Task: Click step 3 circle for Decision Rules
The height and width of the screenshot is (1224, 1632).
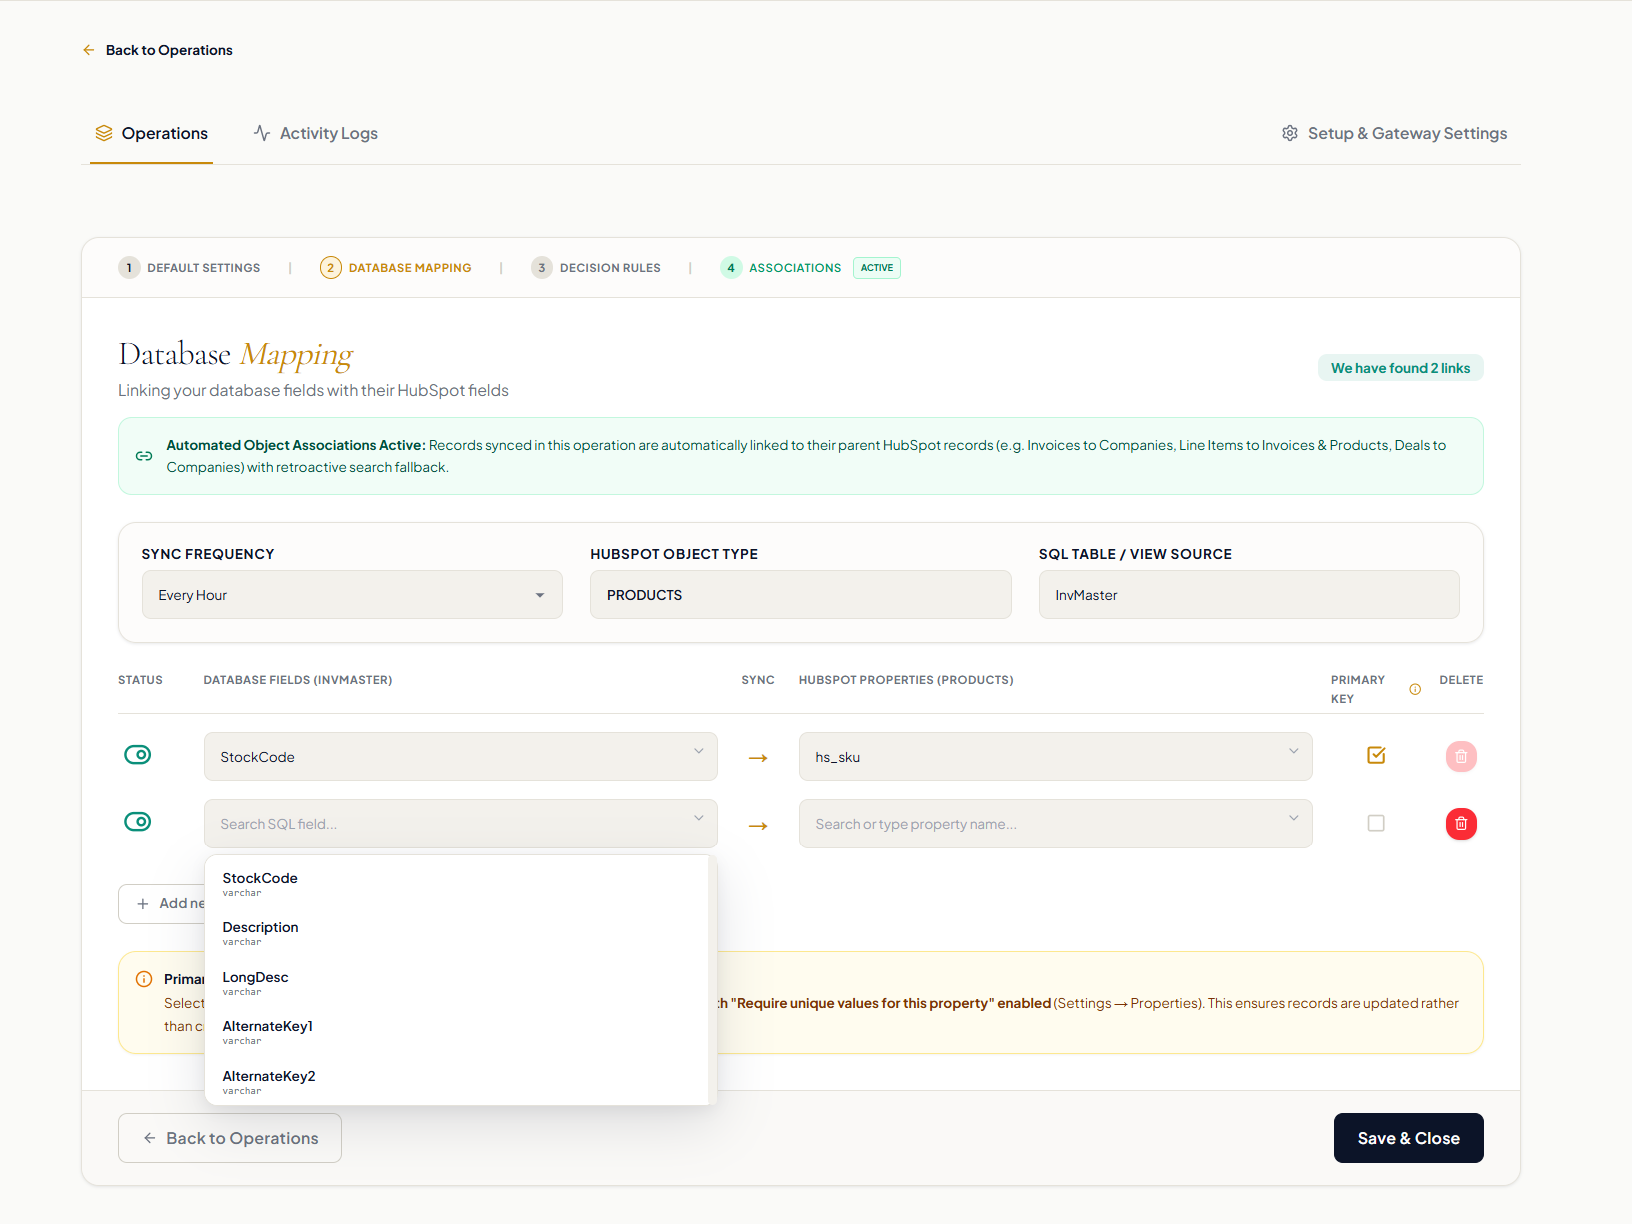Action: 542,268
